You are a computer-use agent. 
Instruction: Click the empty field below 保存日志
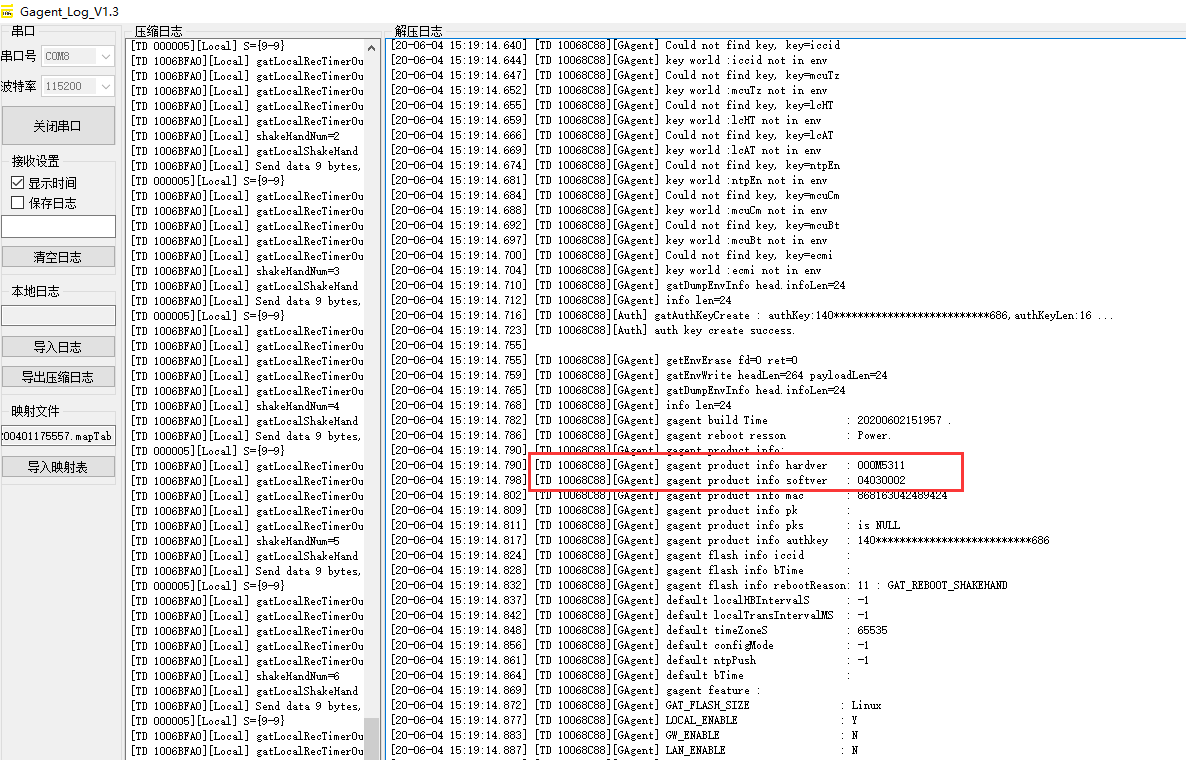pos(58,227)
